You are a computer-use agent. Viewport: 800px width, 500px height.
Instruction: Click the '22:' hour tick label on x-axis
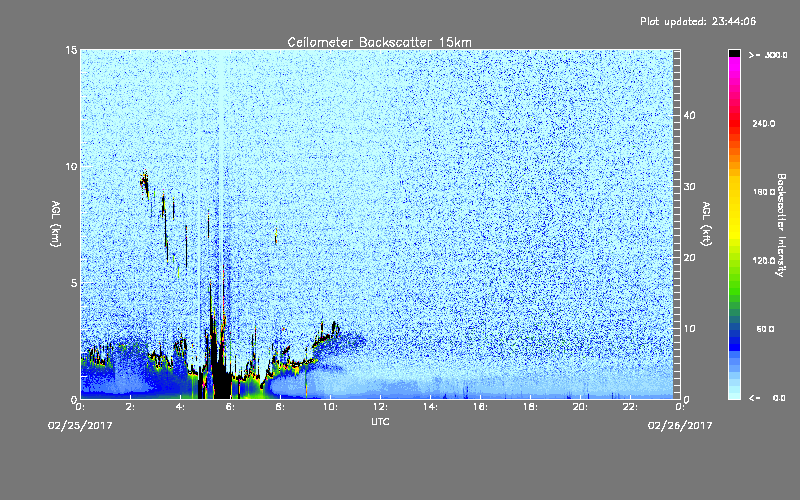click(x=631, y=407)
